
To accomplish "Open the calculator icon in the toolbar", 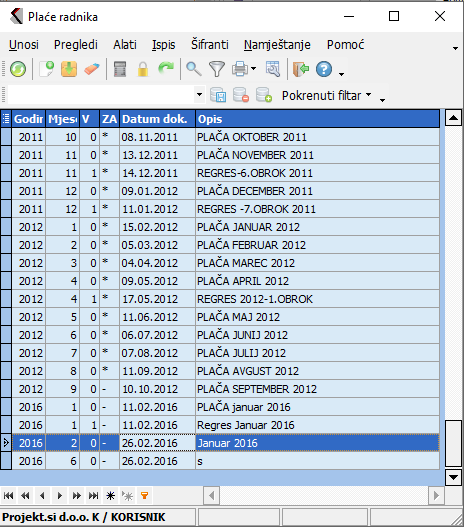I will pyautogui.click(x=120, y=69).
